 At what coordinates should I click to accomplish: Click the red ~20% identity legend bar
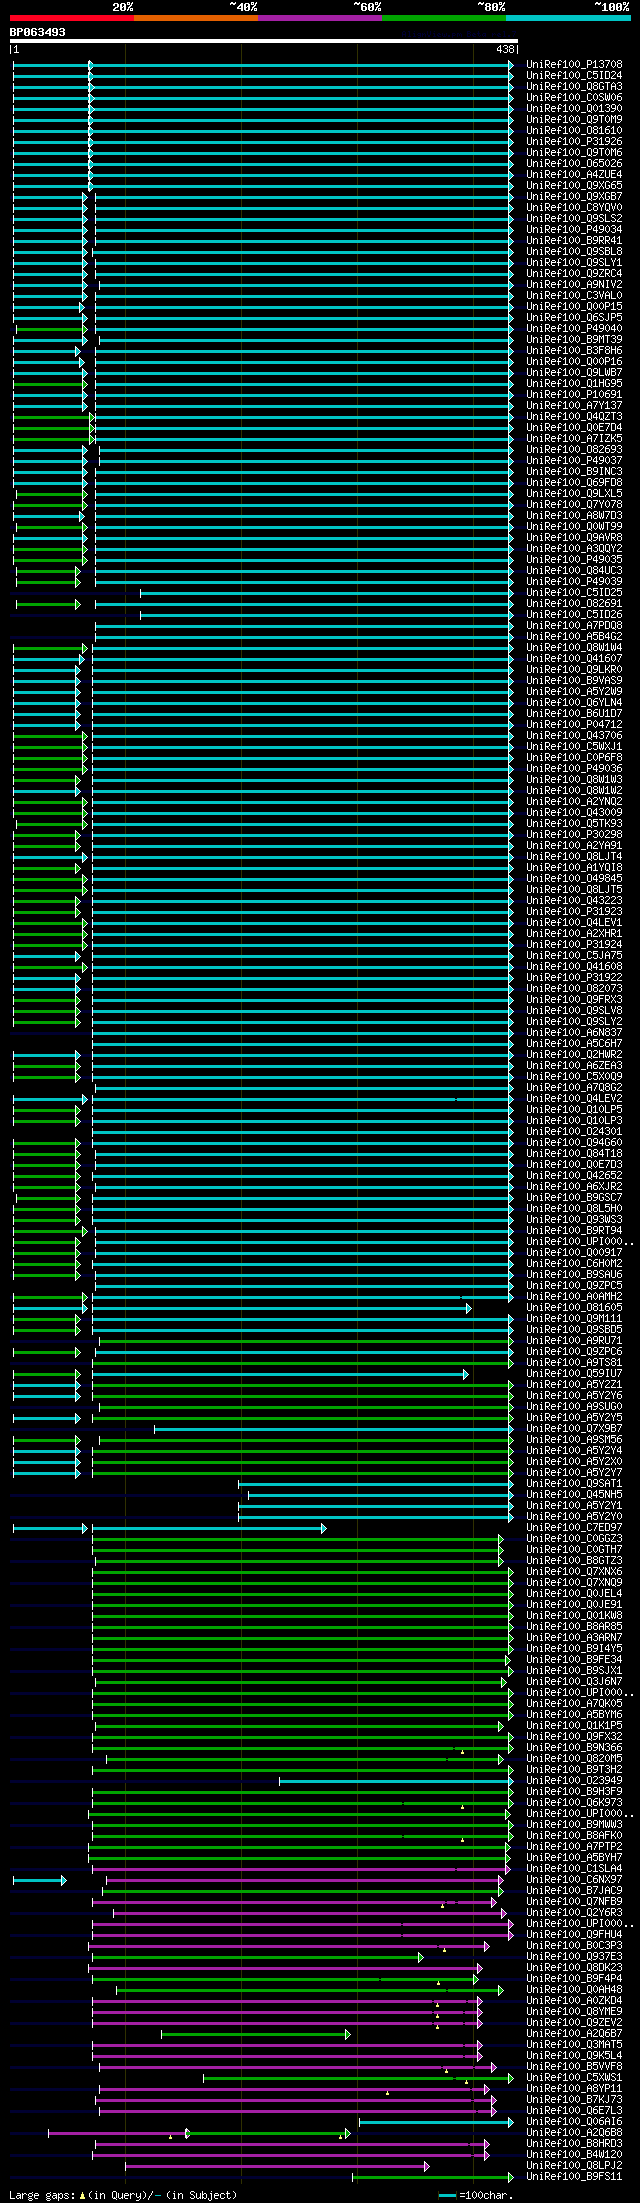(71, 18)
